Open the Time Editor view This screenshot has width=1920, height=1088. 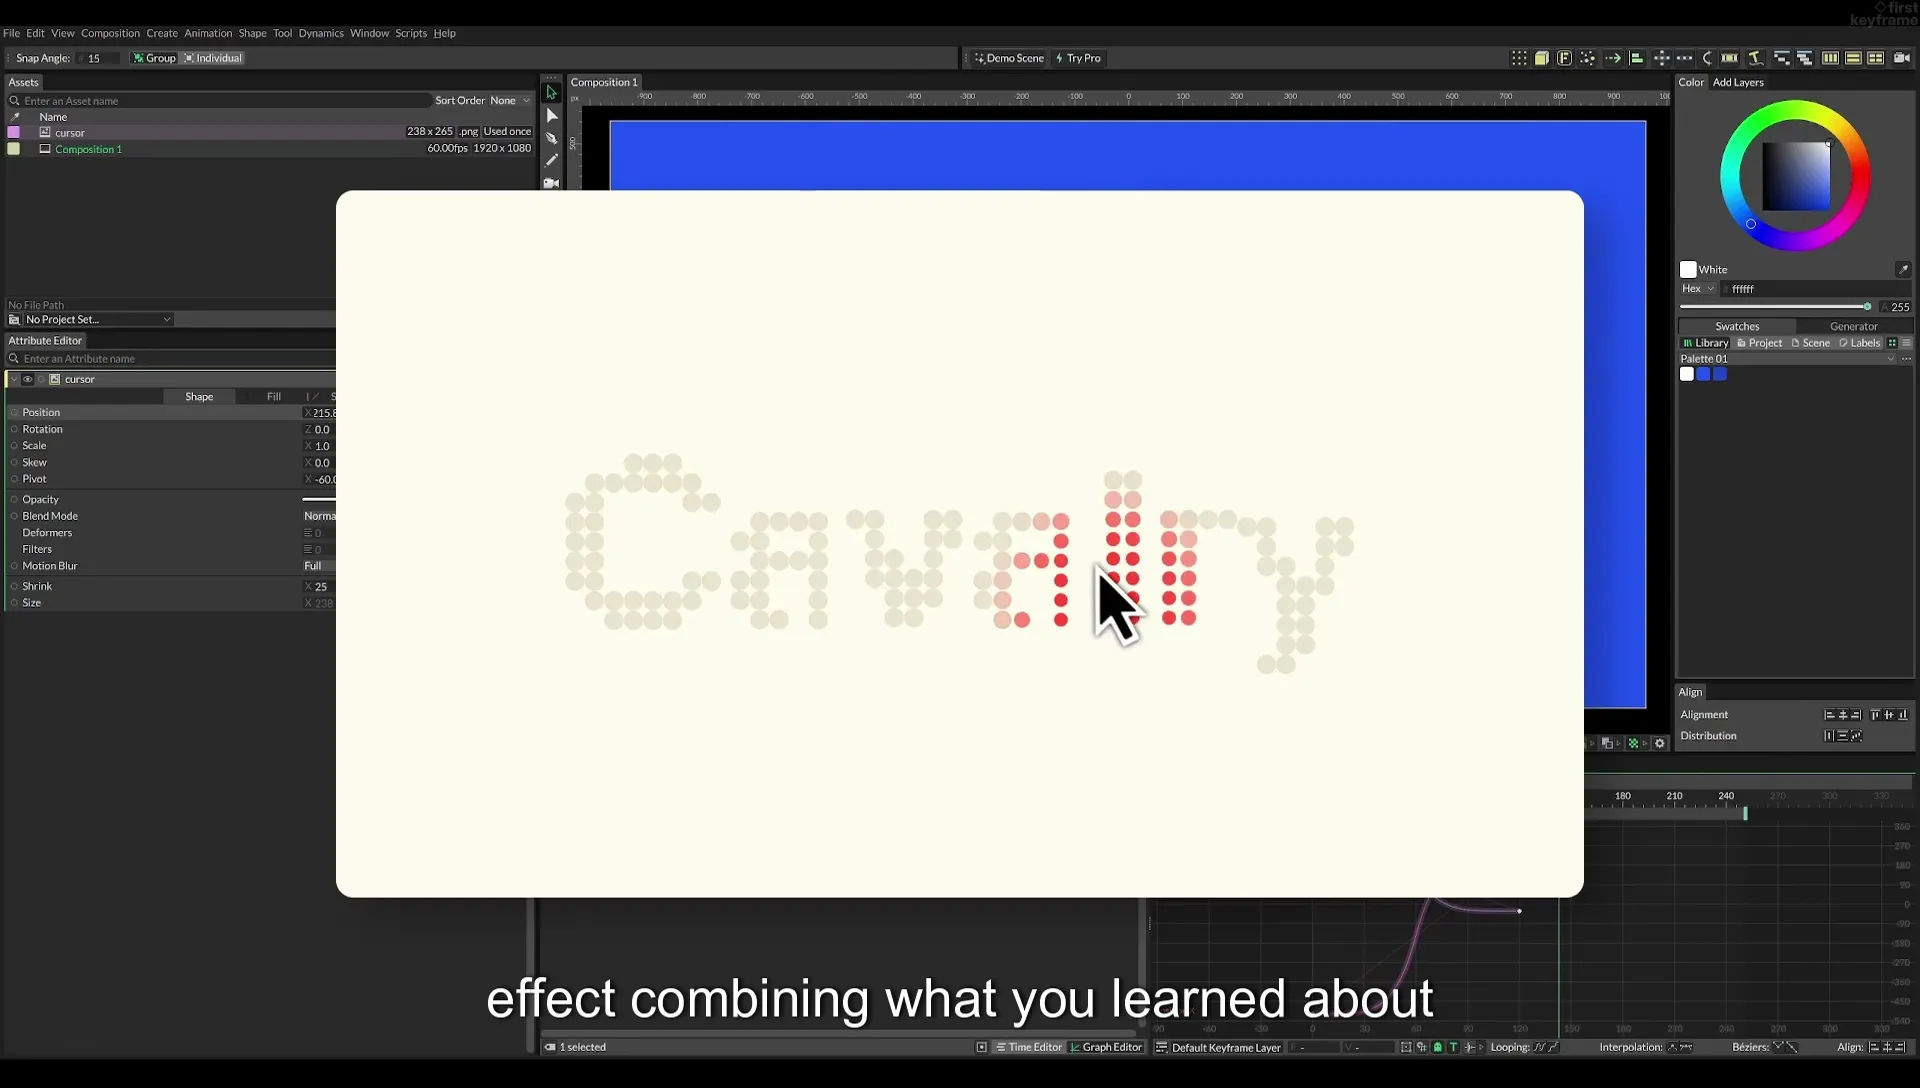1029,1047
